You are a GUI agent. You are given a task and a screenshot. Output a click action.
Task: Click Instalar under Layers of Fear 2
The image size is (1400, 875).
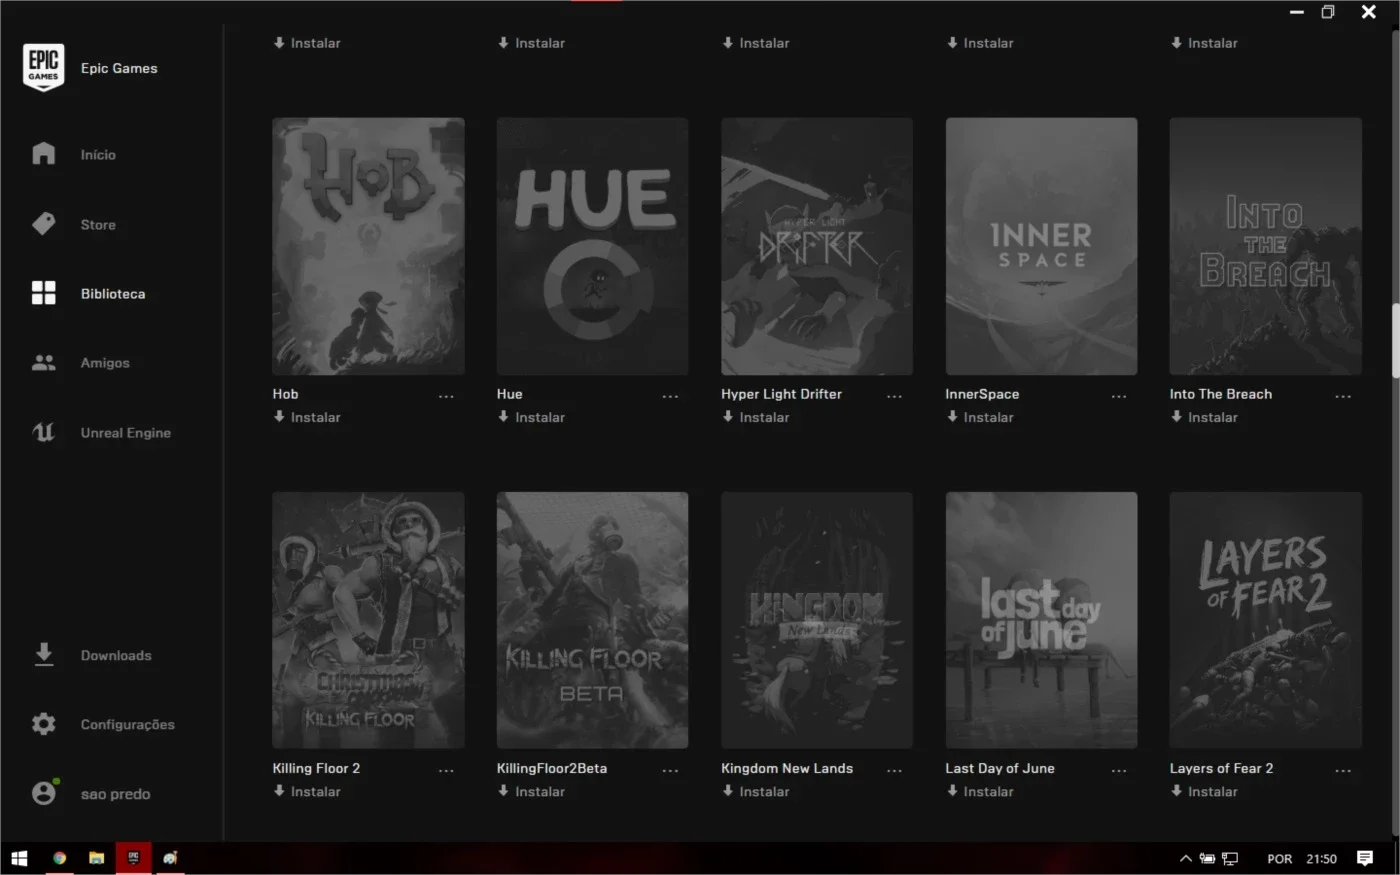[x=1204, y=791]
